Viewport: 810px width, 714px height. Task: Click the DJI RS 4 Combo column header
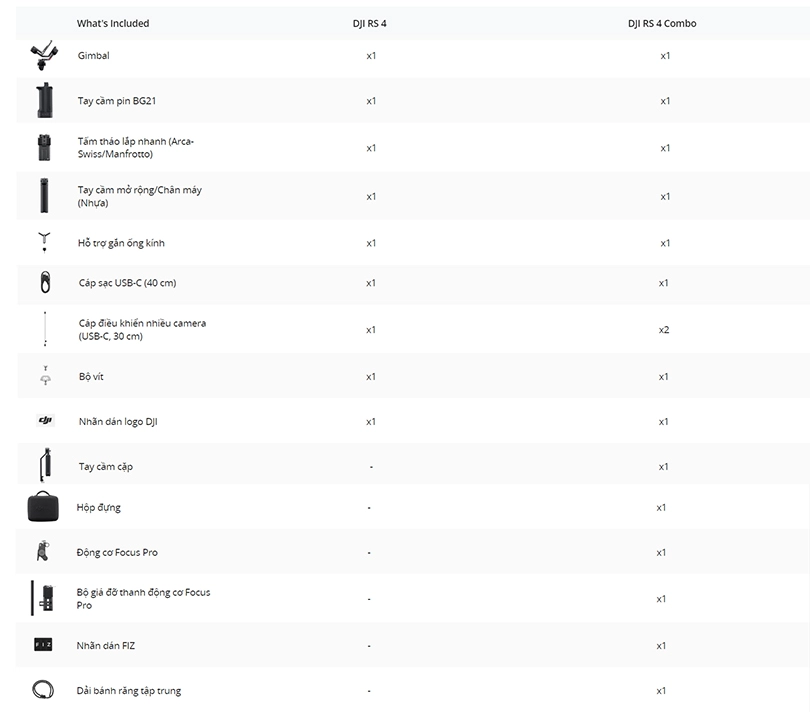(x=662, y=23)
